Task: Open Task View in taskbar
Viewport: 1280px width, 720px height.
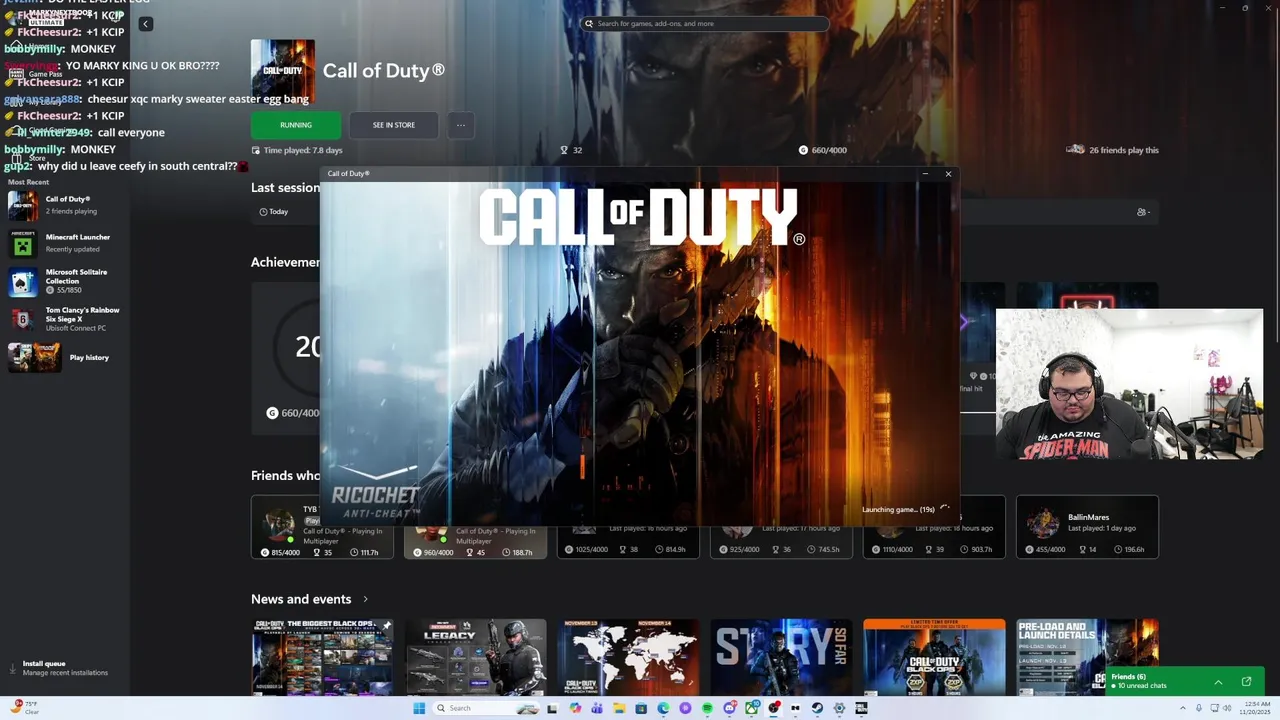Action: pyautogui.click(x=552, y=708)
